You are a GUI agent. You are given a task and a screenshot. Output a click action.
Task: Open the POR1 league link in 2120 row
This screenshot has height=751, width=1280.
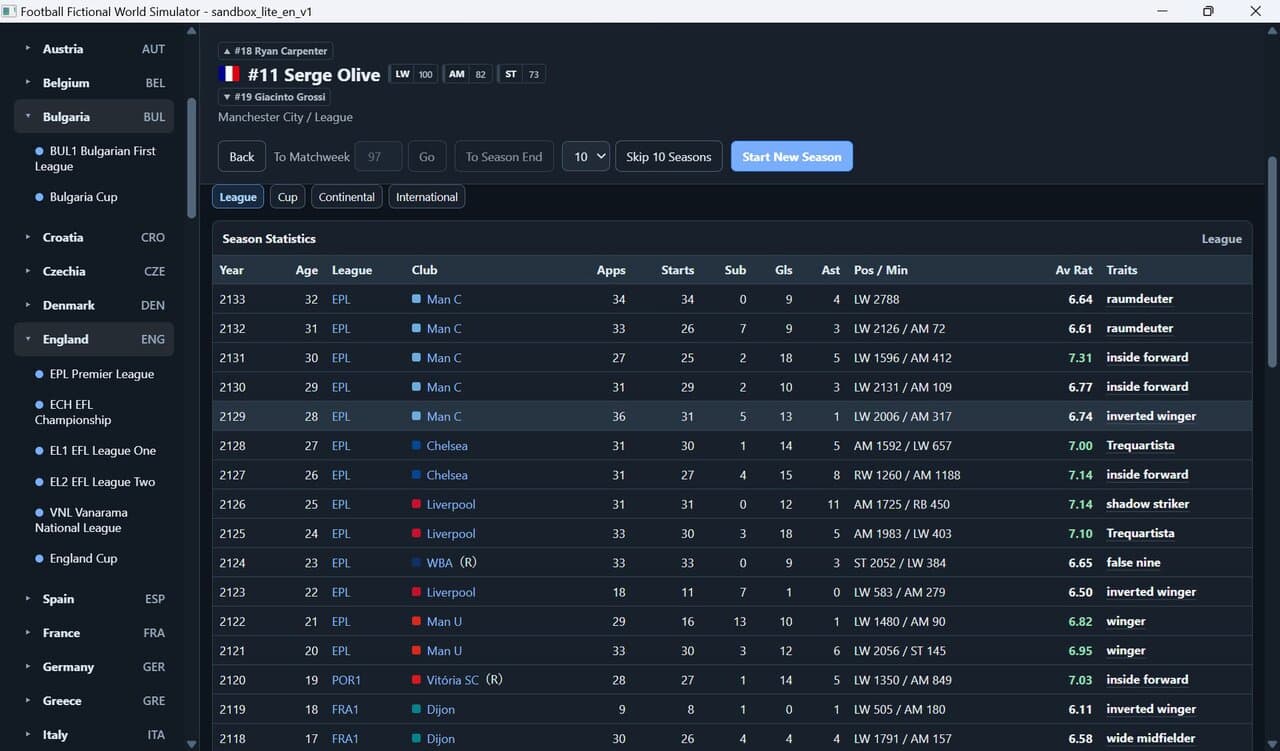pos(346,680)
